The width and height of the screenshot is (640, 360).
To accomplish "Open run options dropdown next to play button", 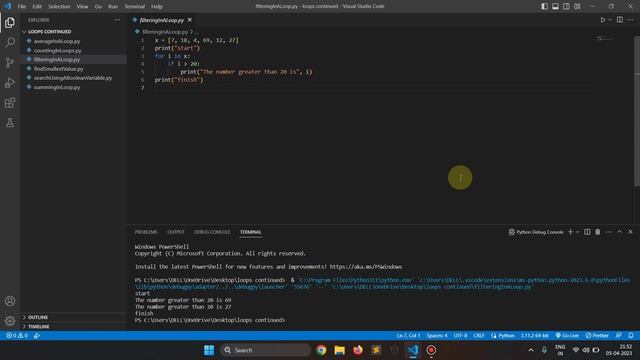I will tap(610, 20).
